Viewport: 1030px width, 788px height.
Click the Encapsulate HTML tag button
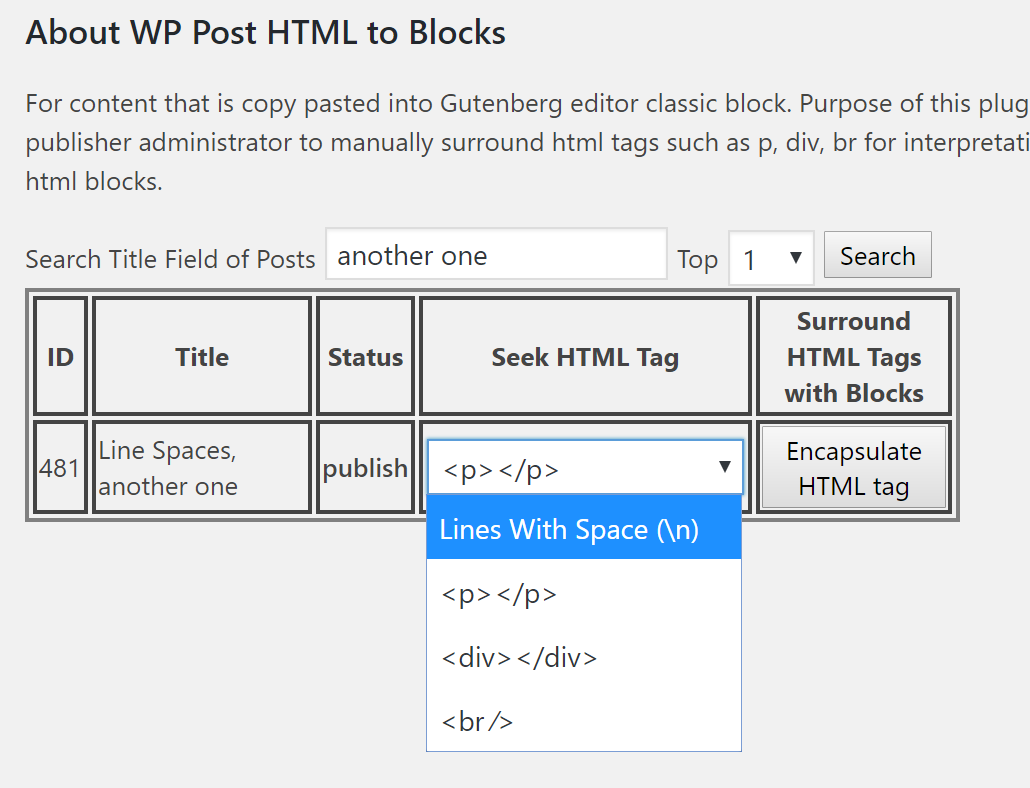(854, 468)
